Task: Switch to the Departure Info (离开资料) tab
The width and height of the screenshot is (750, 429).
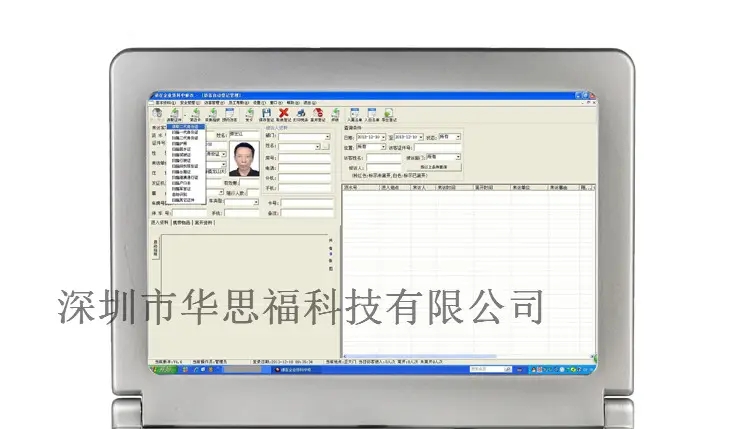Action: (203, 222)
